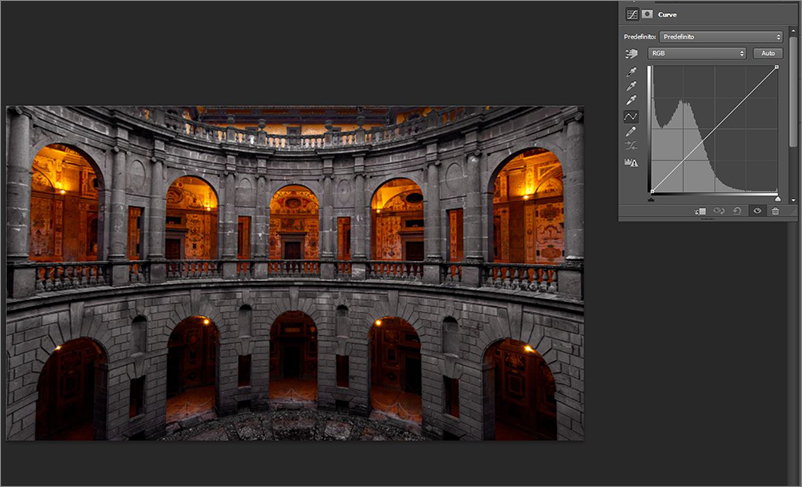Select the layer mask icon in panel header
The image size is (802, 487).
click(x=647, y=15)
